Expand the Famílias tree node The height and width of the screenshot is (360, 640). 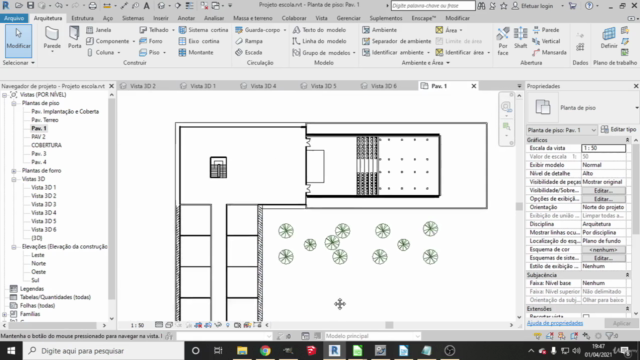[4, 314]
